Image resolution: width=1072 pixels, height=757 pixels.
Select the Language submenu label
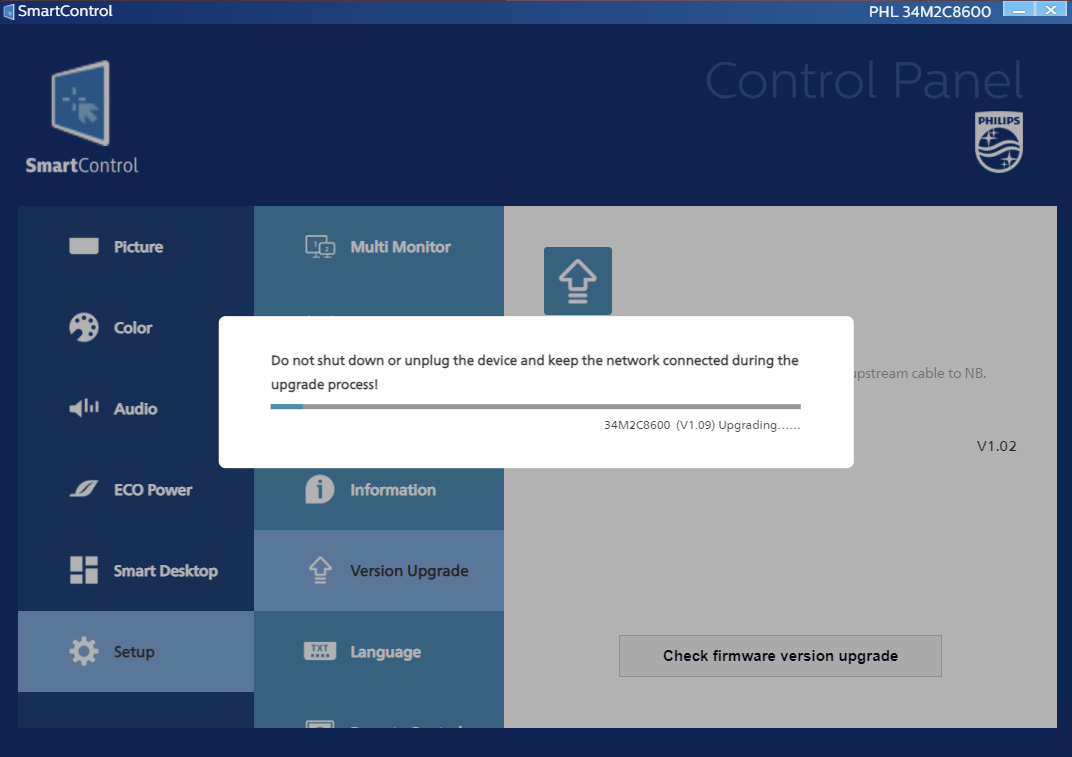[386, 652]
